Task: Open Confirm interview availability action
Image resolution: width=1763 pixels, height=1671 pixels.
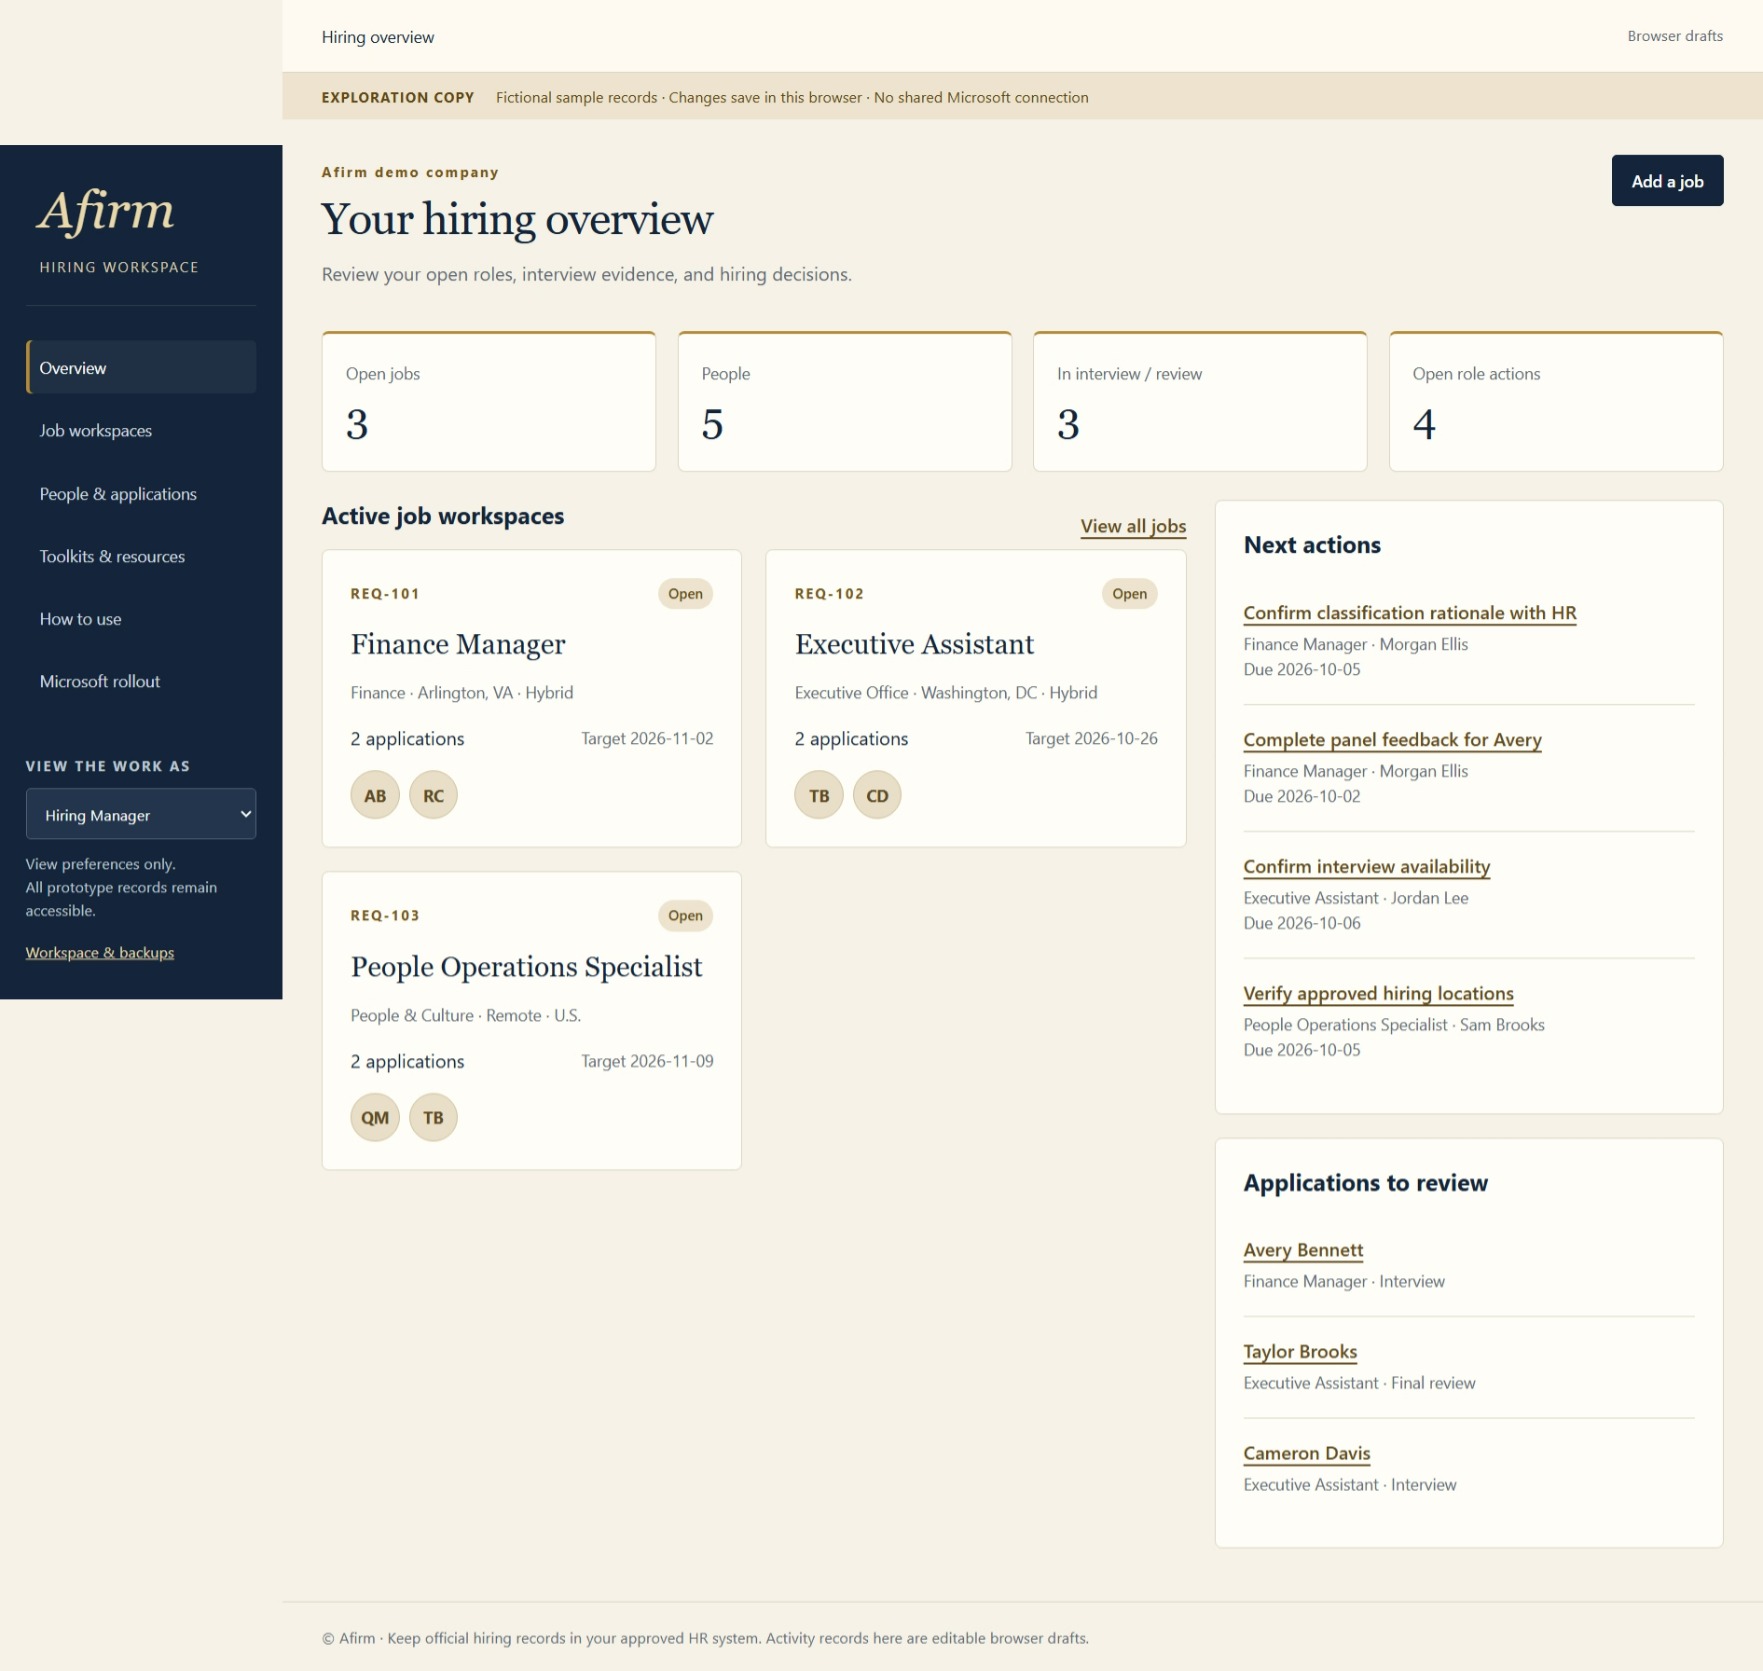Action: (1366, 867)
